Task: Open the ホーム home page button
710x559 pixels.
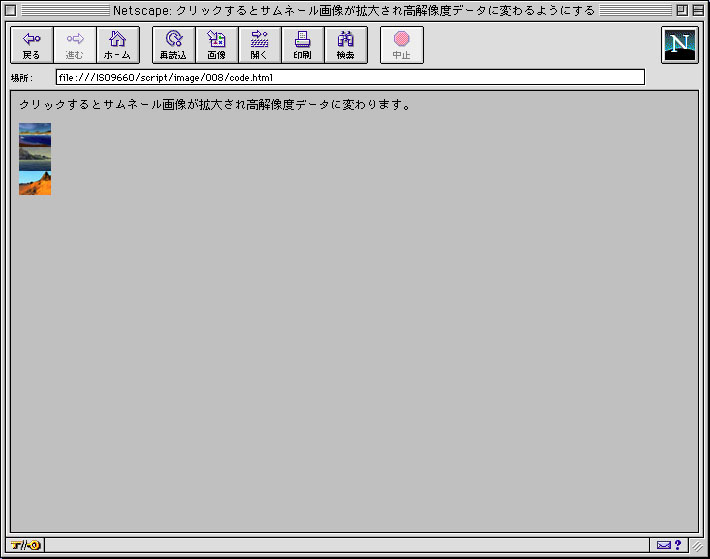Action: coord(118,45)
